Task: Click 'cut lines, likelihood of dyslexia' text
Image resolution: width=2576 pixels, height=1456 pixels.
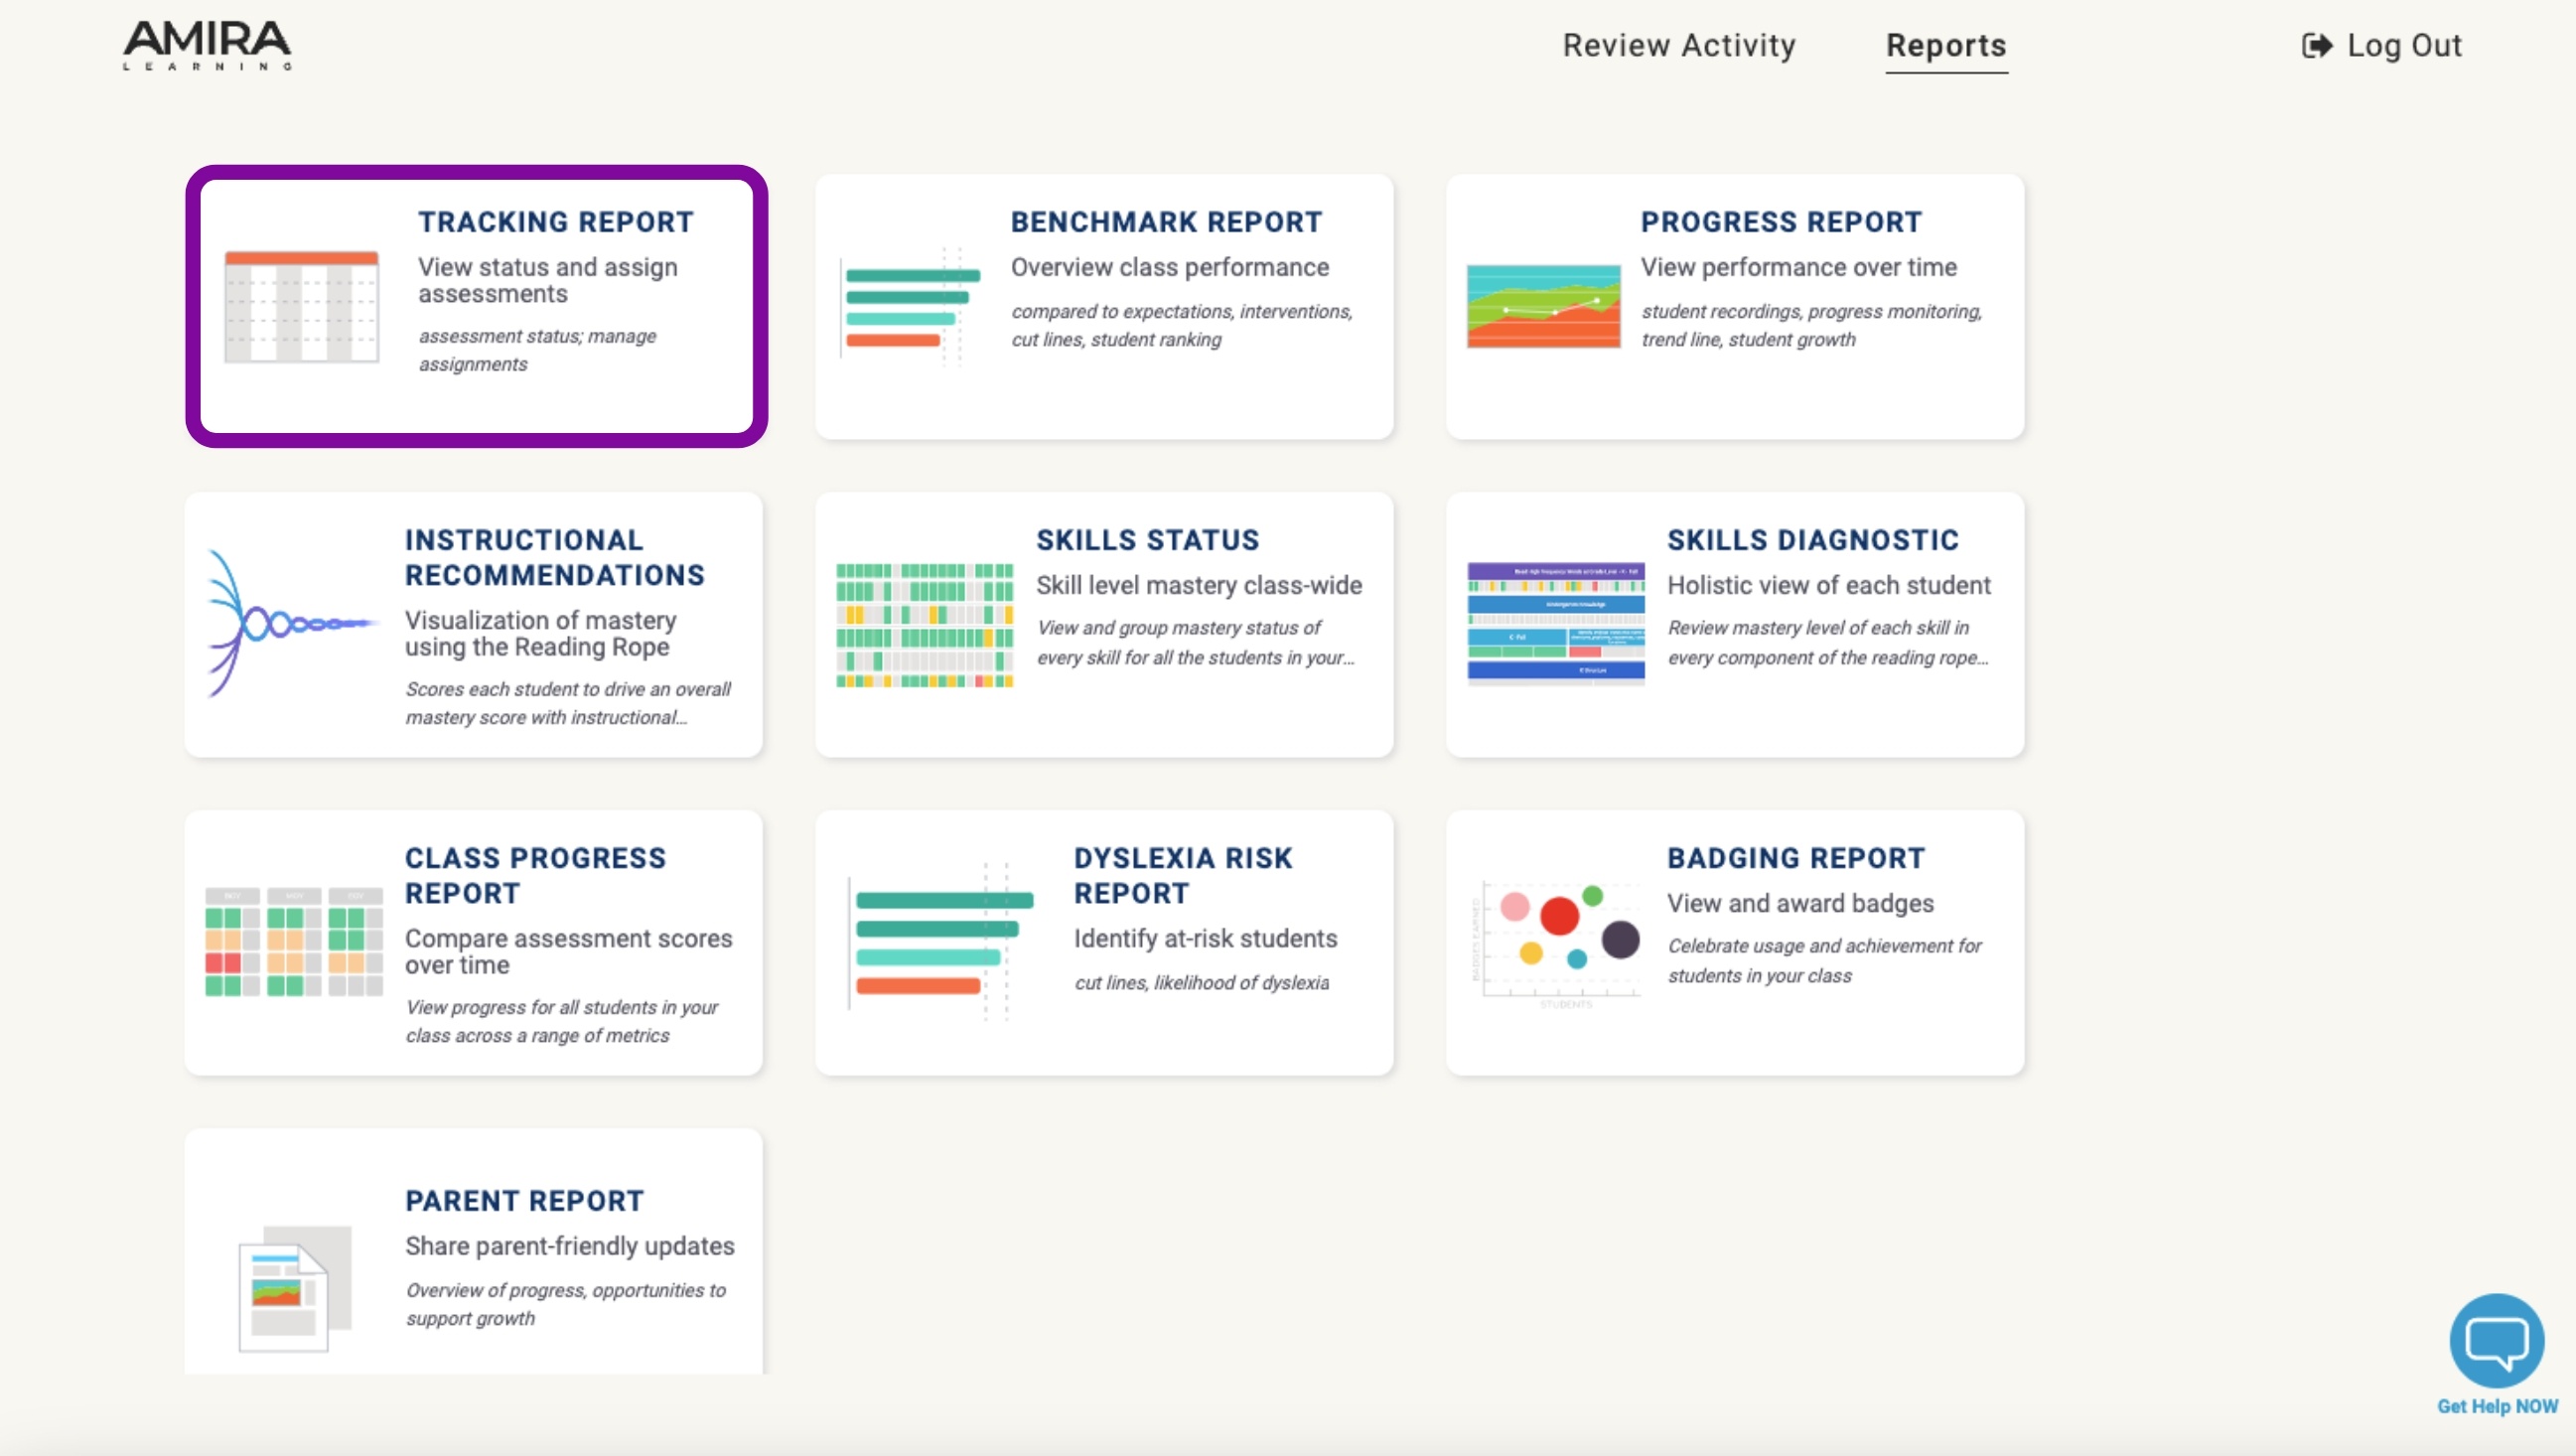Action: click(1201, 983)
